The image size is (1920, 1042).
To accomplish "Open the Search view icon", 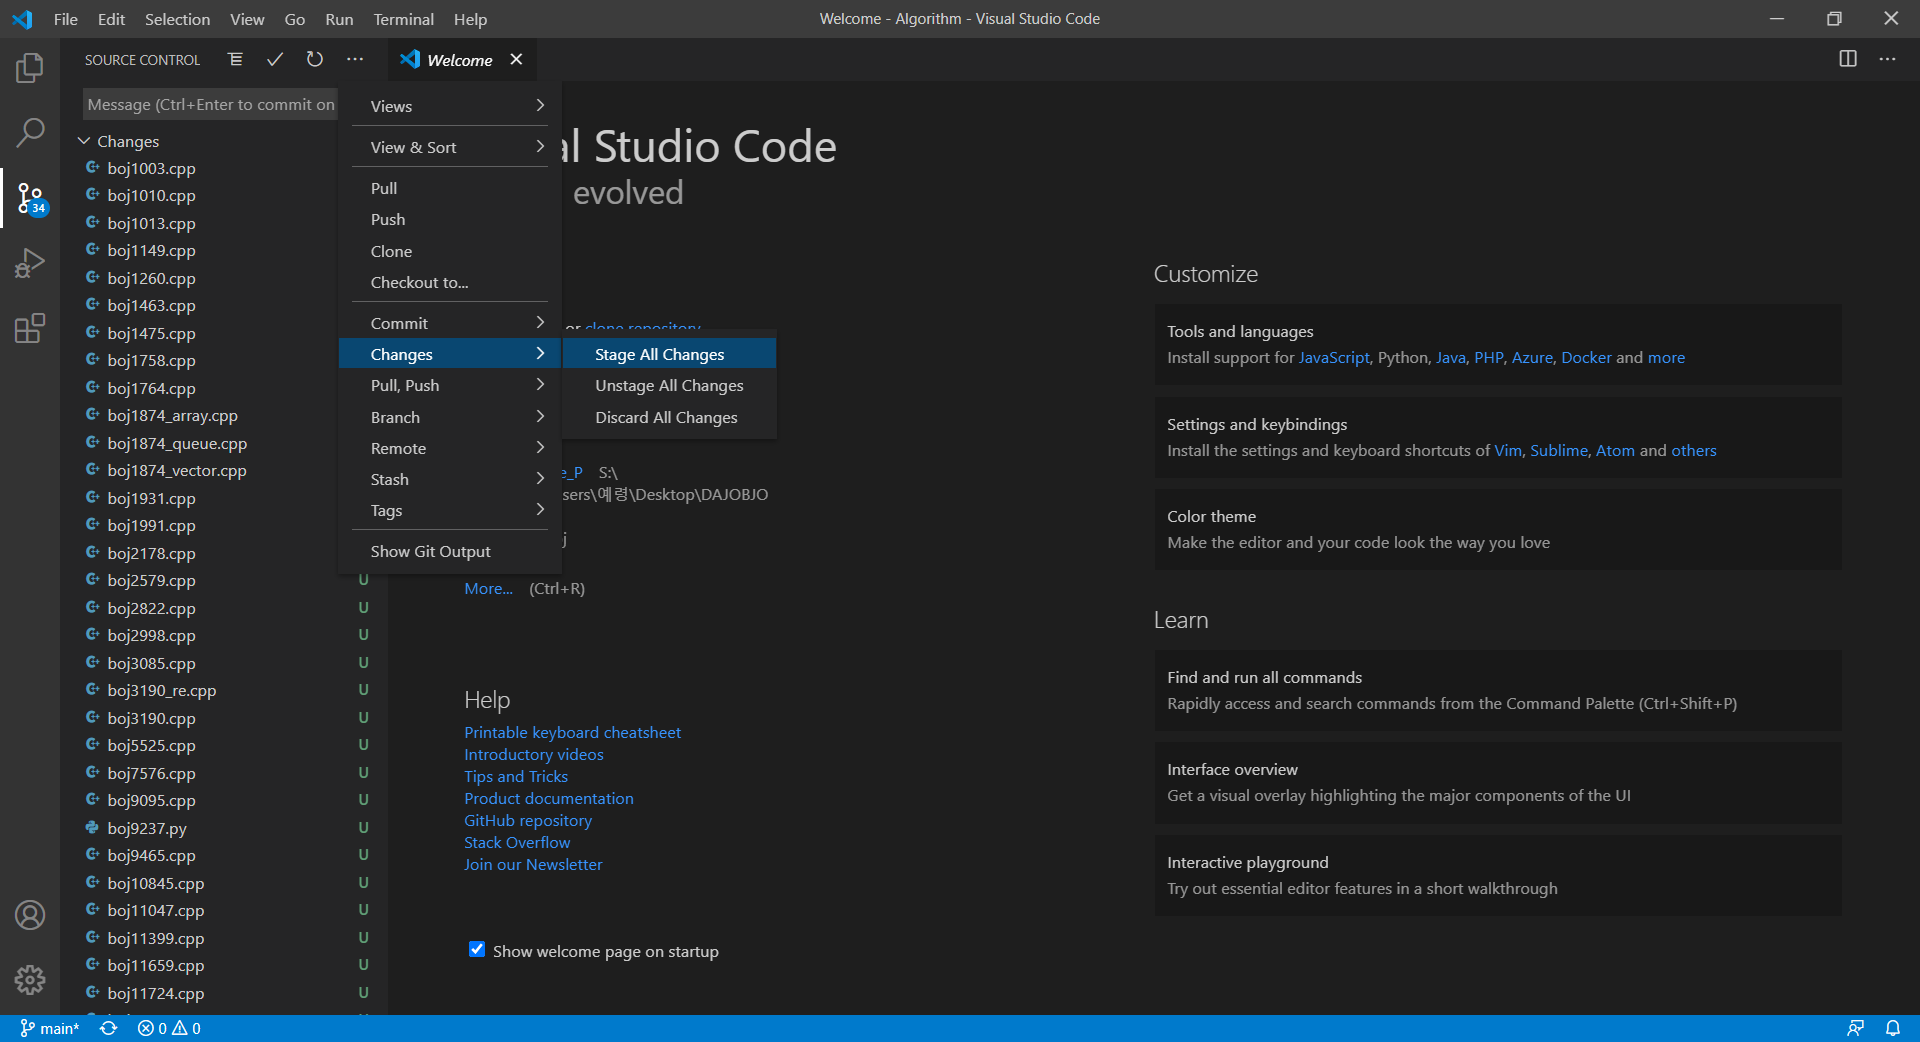I will pyautogui.click(x=30, y=131).
